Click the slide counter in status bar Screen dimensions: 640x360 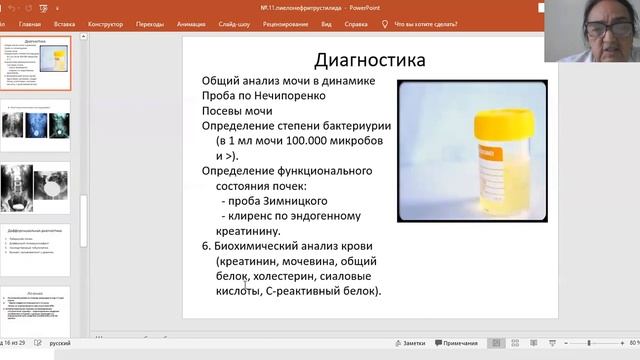(x=13, y=343)
